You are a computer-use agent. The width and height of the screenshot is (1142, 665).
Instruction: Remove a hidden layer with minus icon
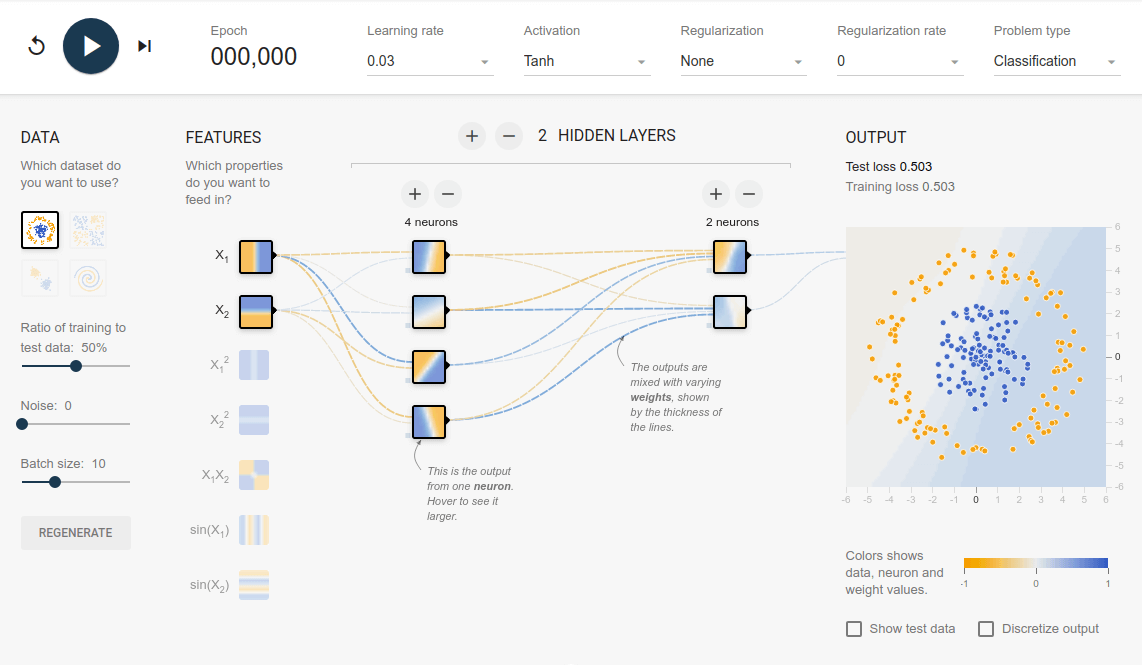(x=509, y=136)
